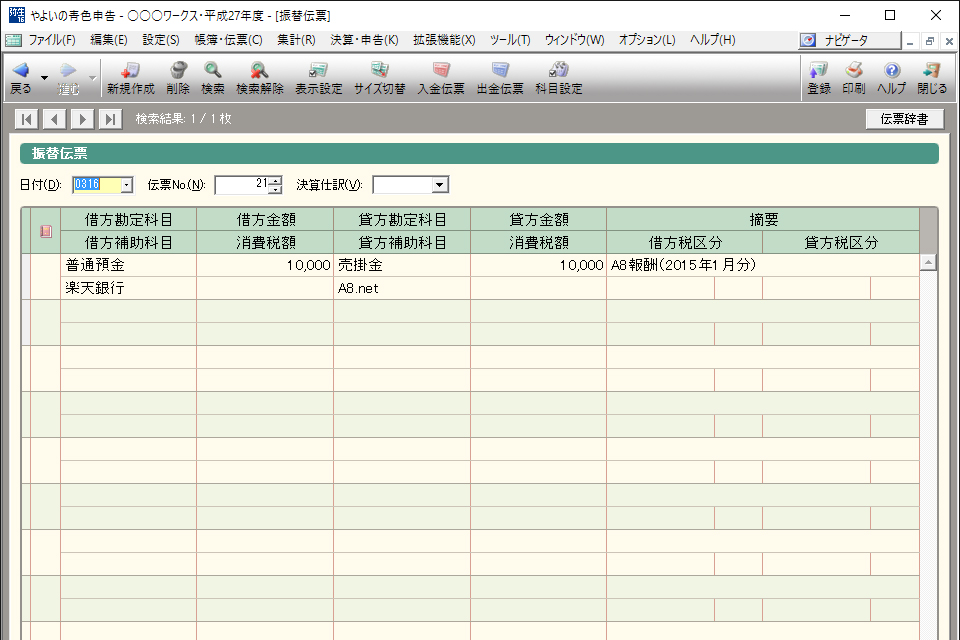Restore the inner 振替伝票 document window
This screenshot has height=640, width=960.
coord(929,41)
